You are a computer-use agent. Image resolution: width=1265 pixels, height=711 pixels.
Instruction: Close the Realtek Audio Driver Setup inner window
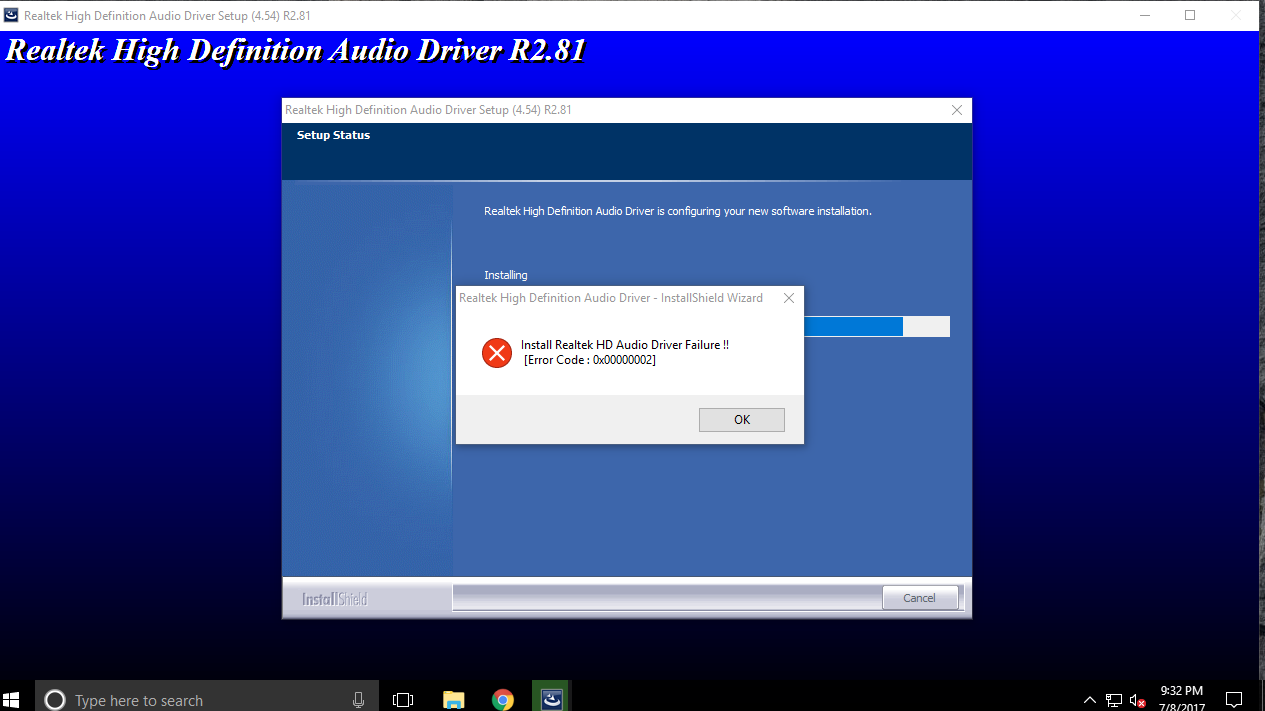point(957,110)
